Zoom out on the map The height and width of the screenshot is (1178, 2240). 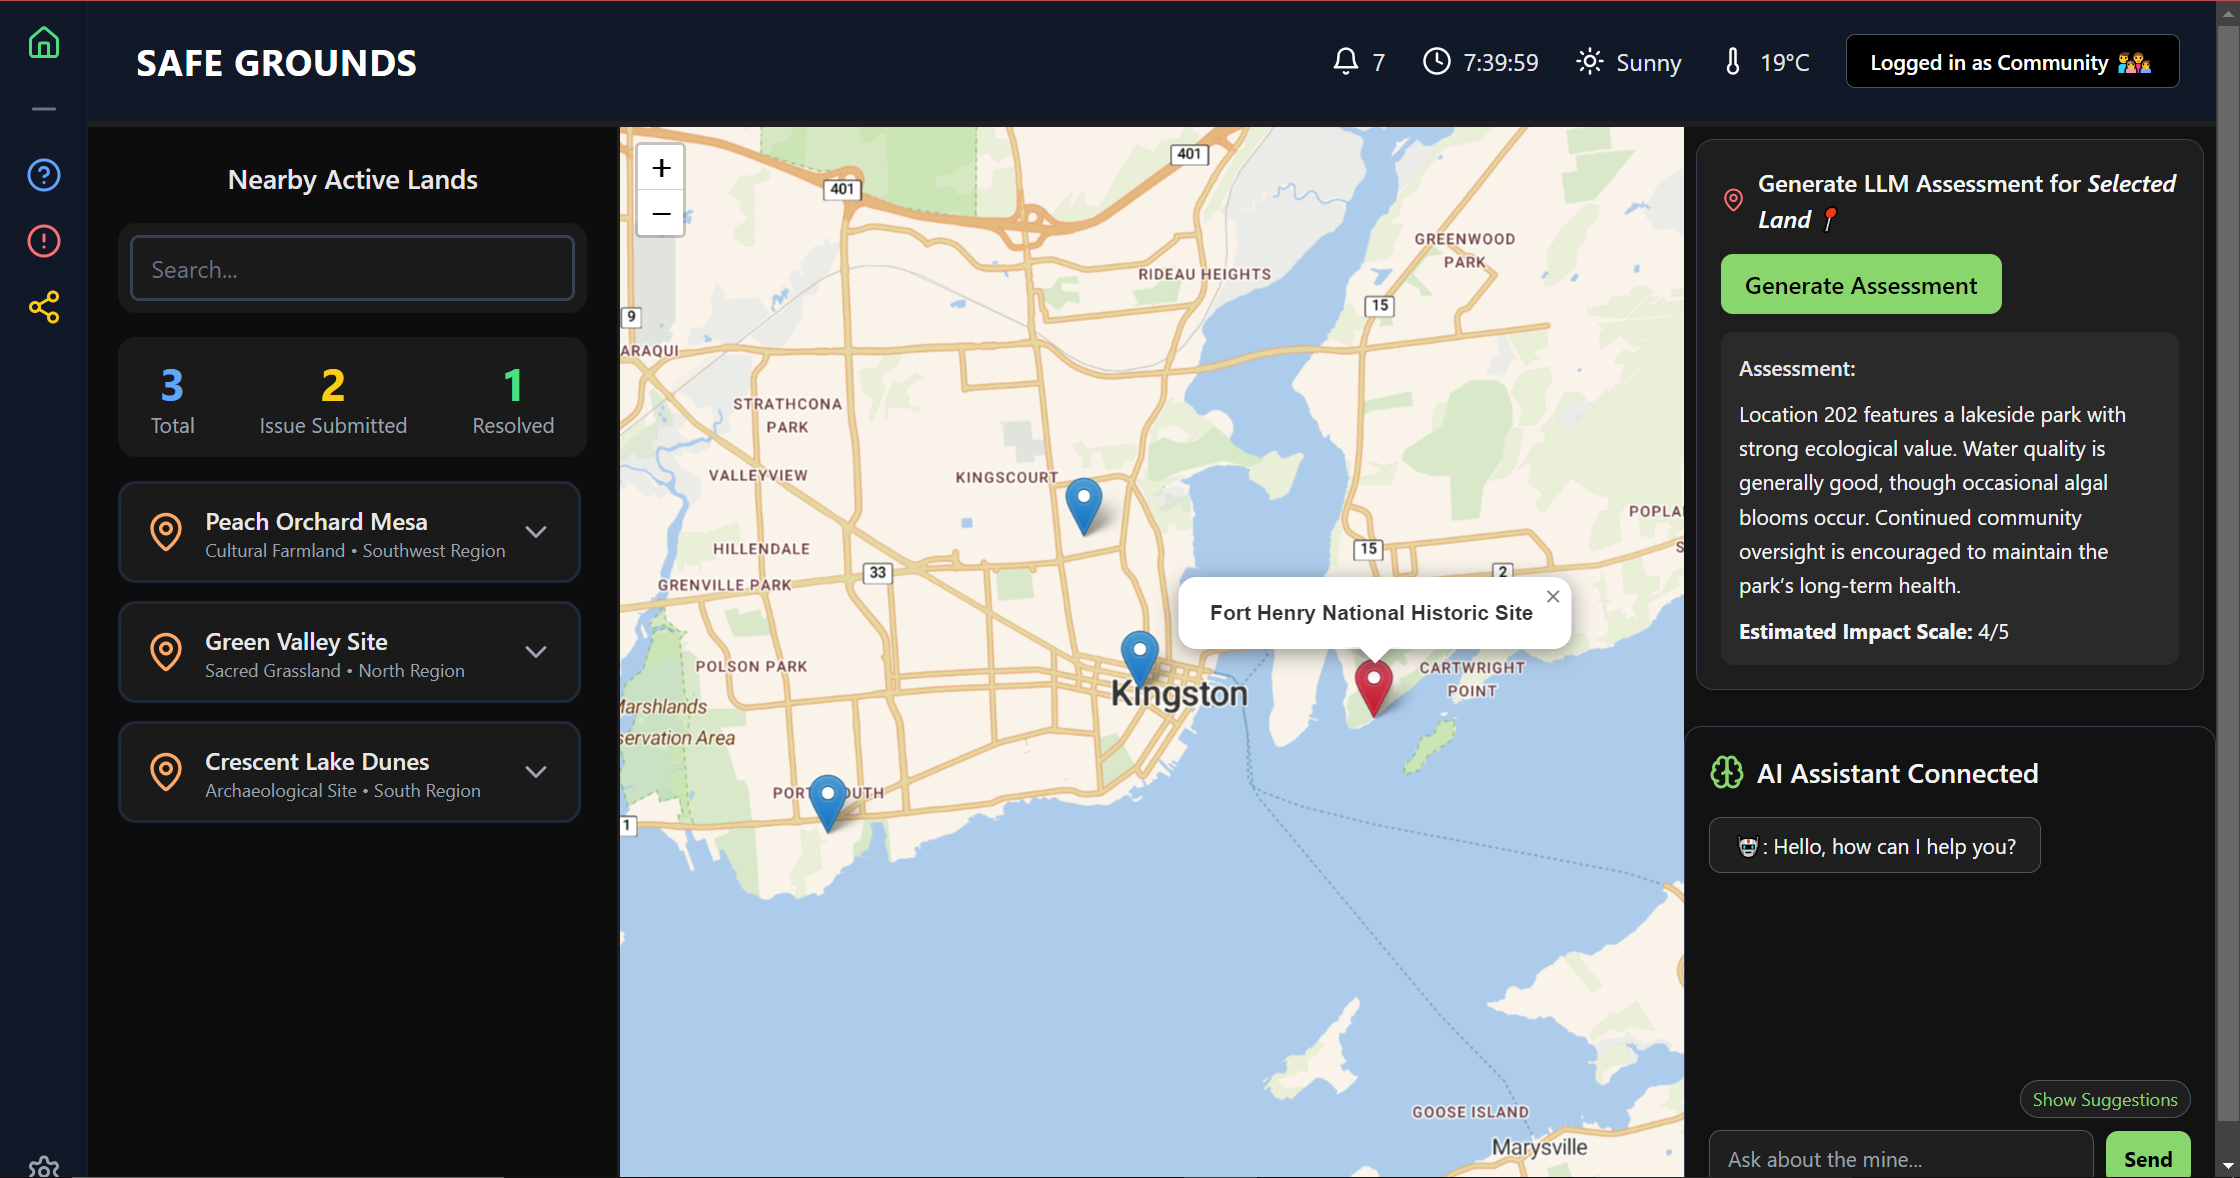click(x=661, y=214)
